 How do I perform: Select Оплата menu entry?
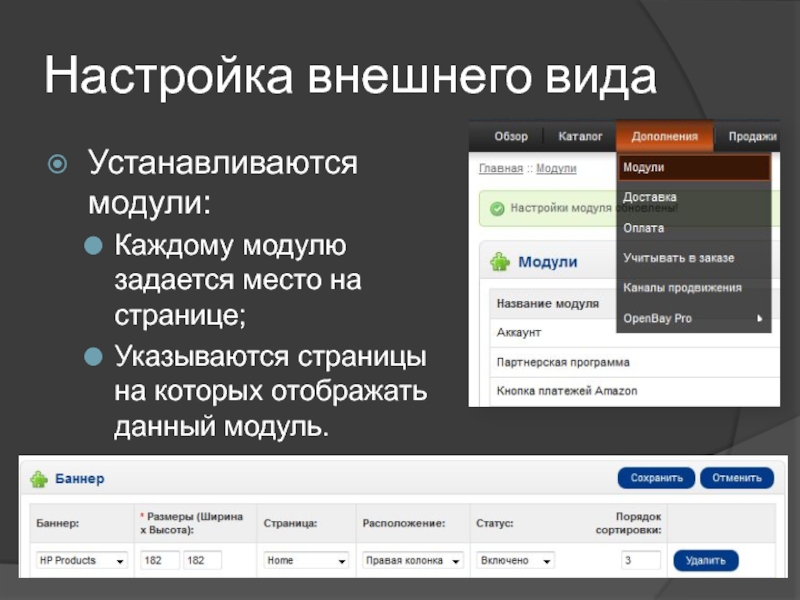(644, 228)
